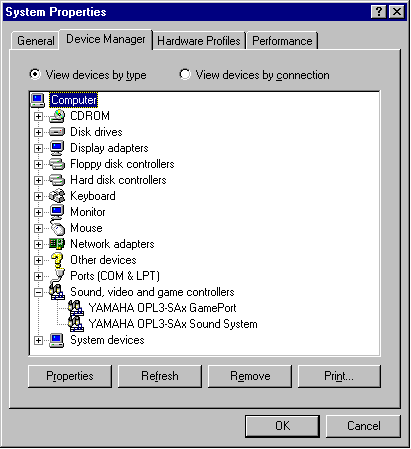Viewport: 411px width, 449px height.
Task: Expand the Display adapters node
Action: (38, 148)
